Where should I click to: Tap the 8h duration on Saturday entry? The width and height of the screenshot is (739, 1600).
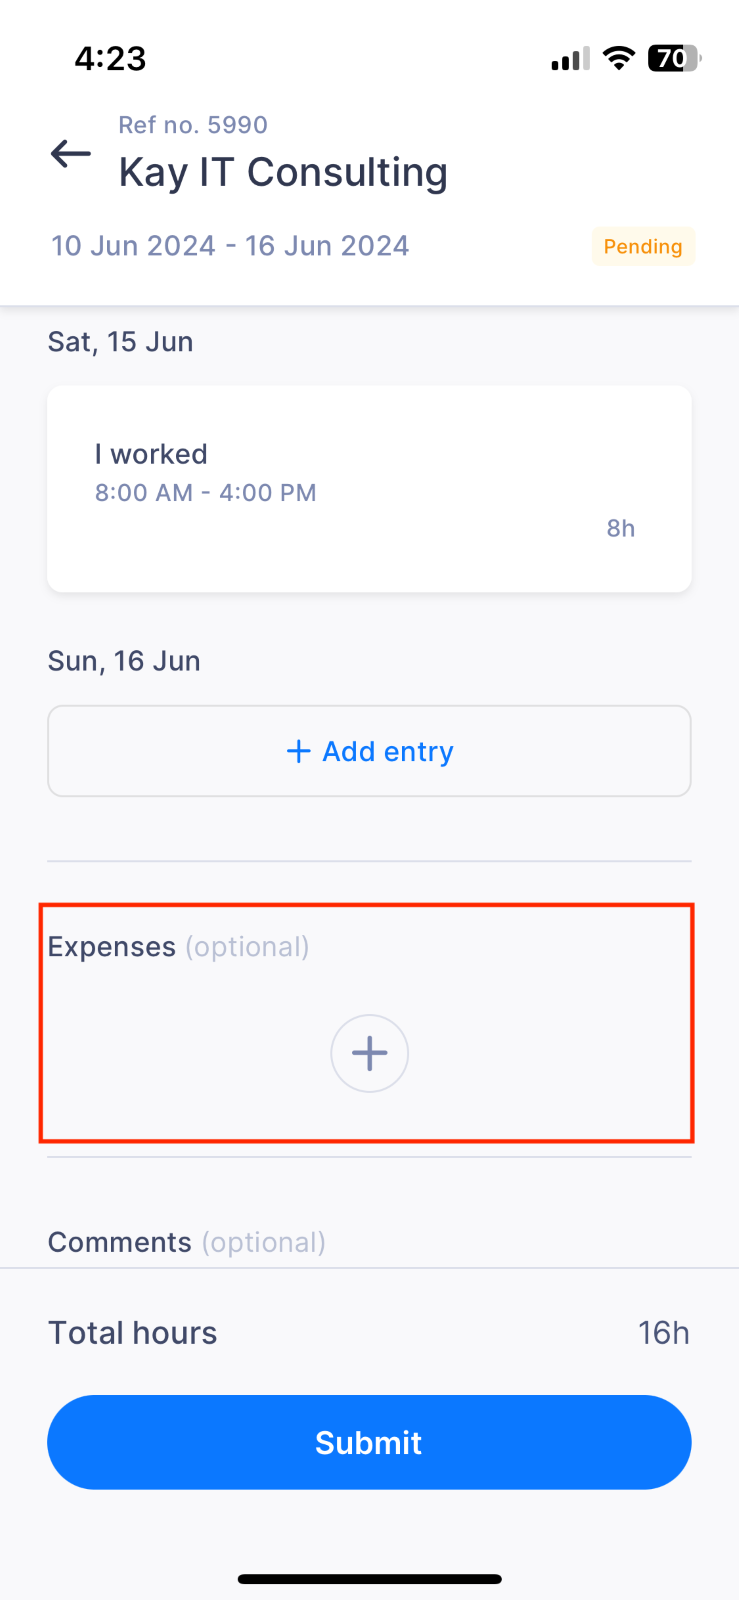pyautogui.click(x=621, y=528)
